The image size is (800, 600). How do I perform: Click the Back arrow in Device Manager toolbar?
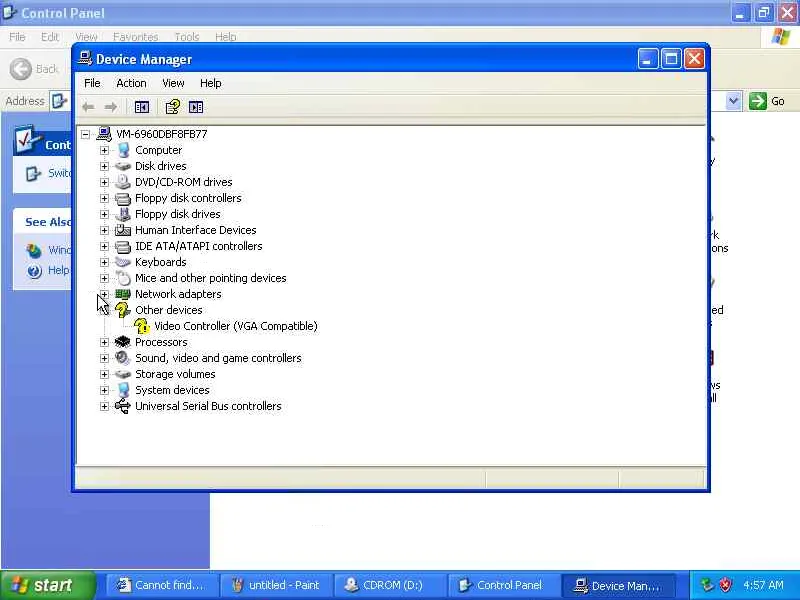point(88,107)
